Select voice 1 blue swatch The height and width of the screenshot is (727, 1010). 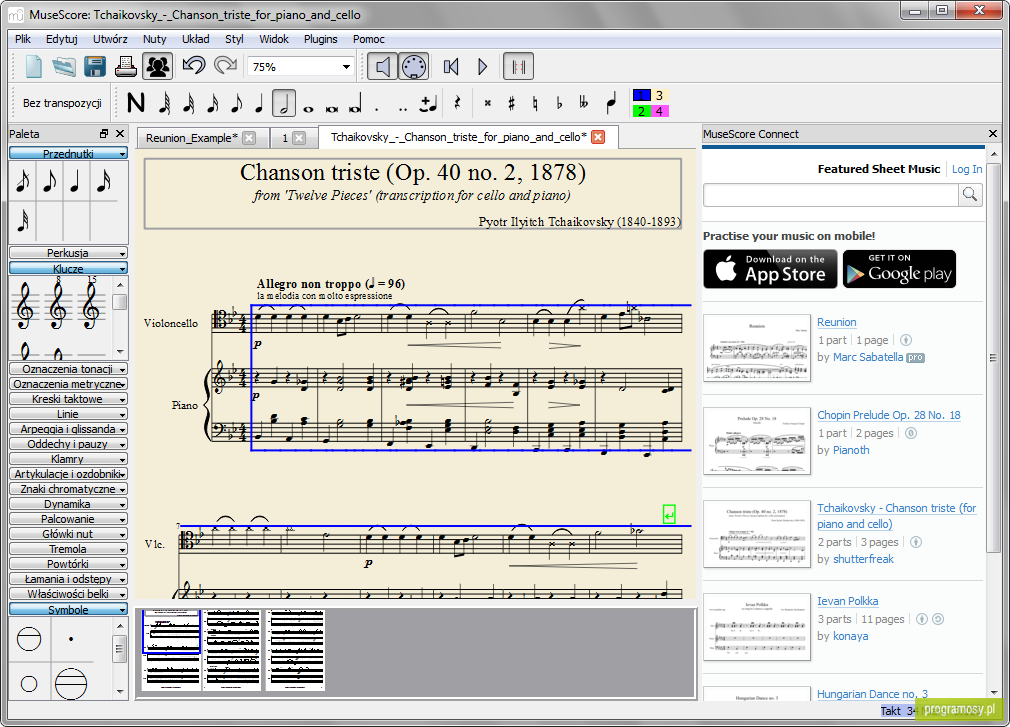point(642,95)
